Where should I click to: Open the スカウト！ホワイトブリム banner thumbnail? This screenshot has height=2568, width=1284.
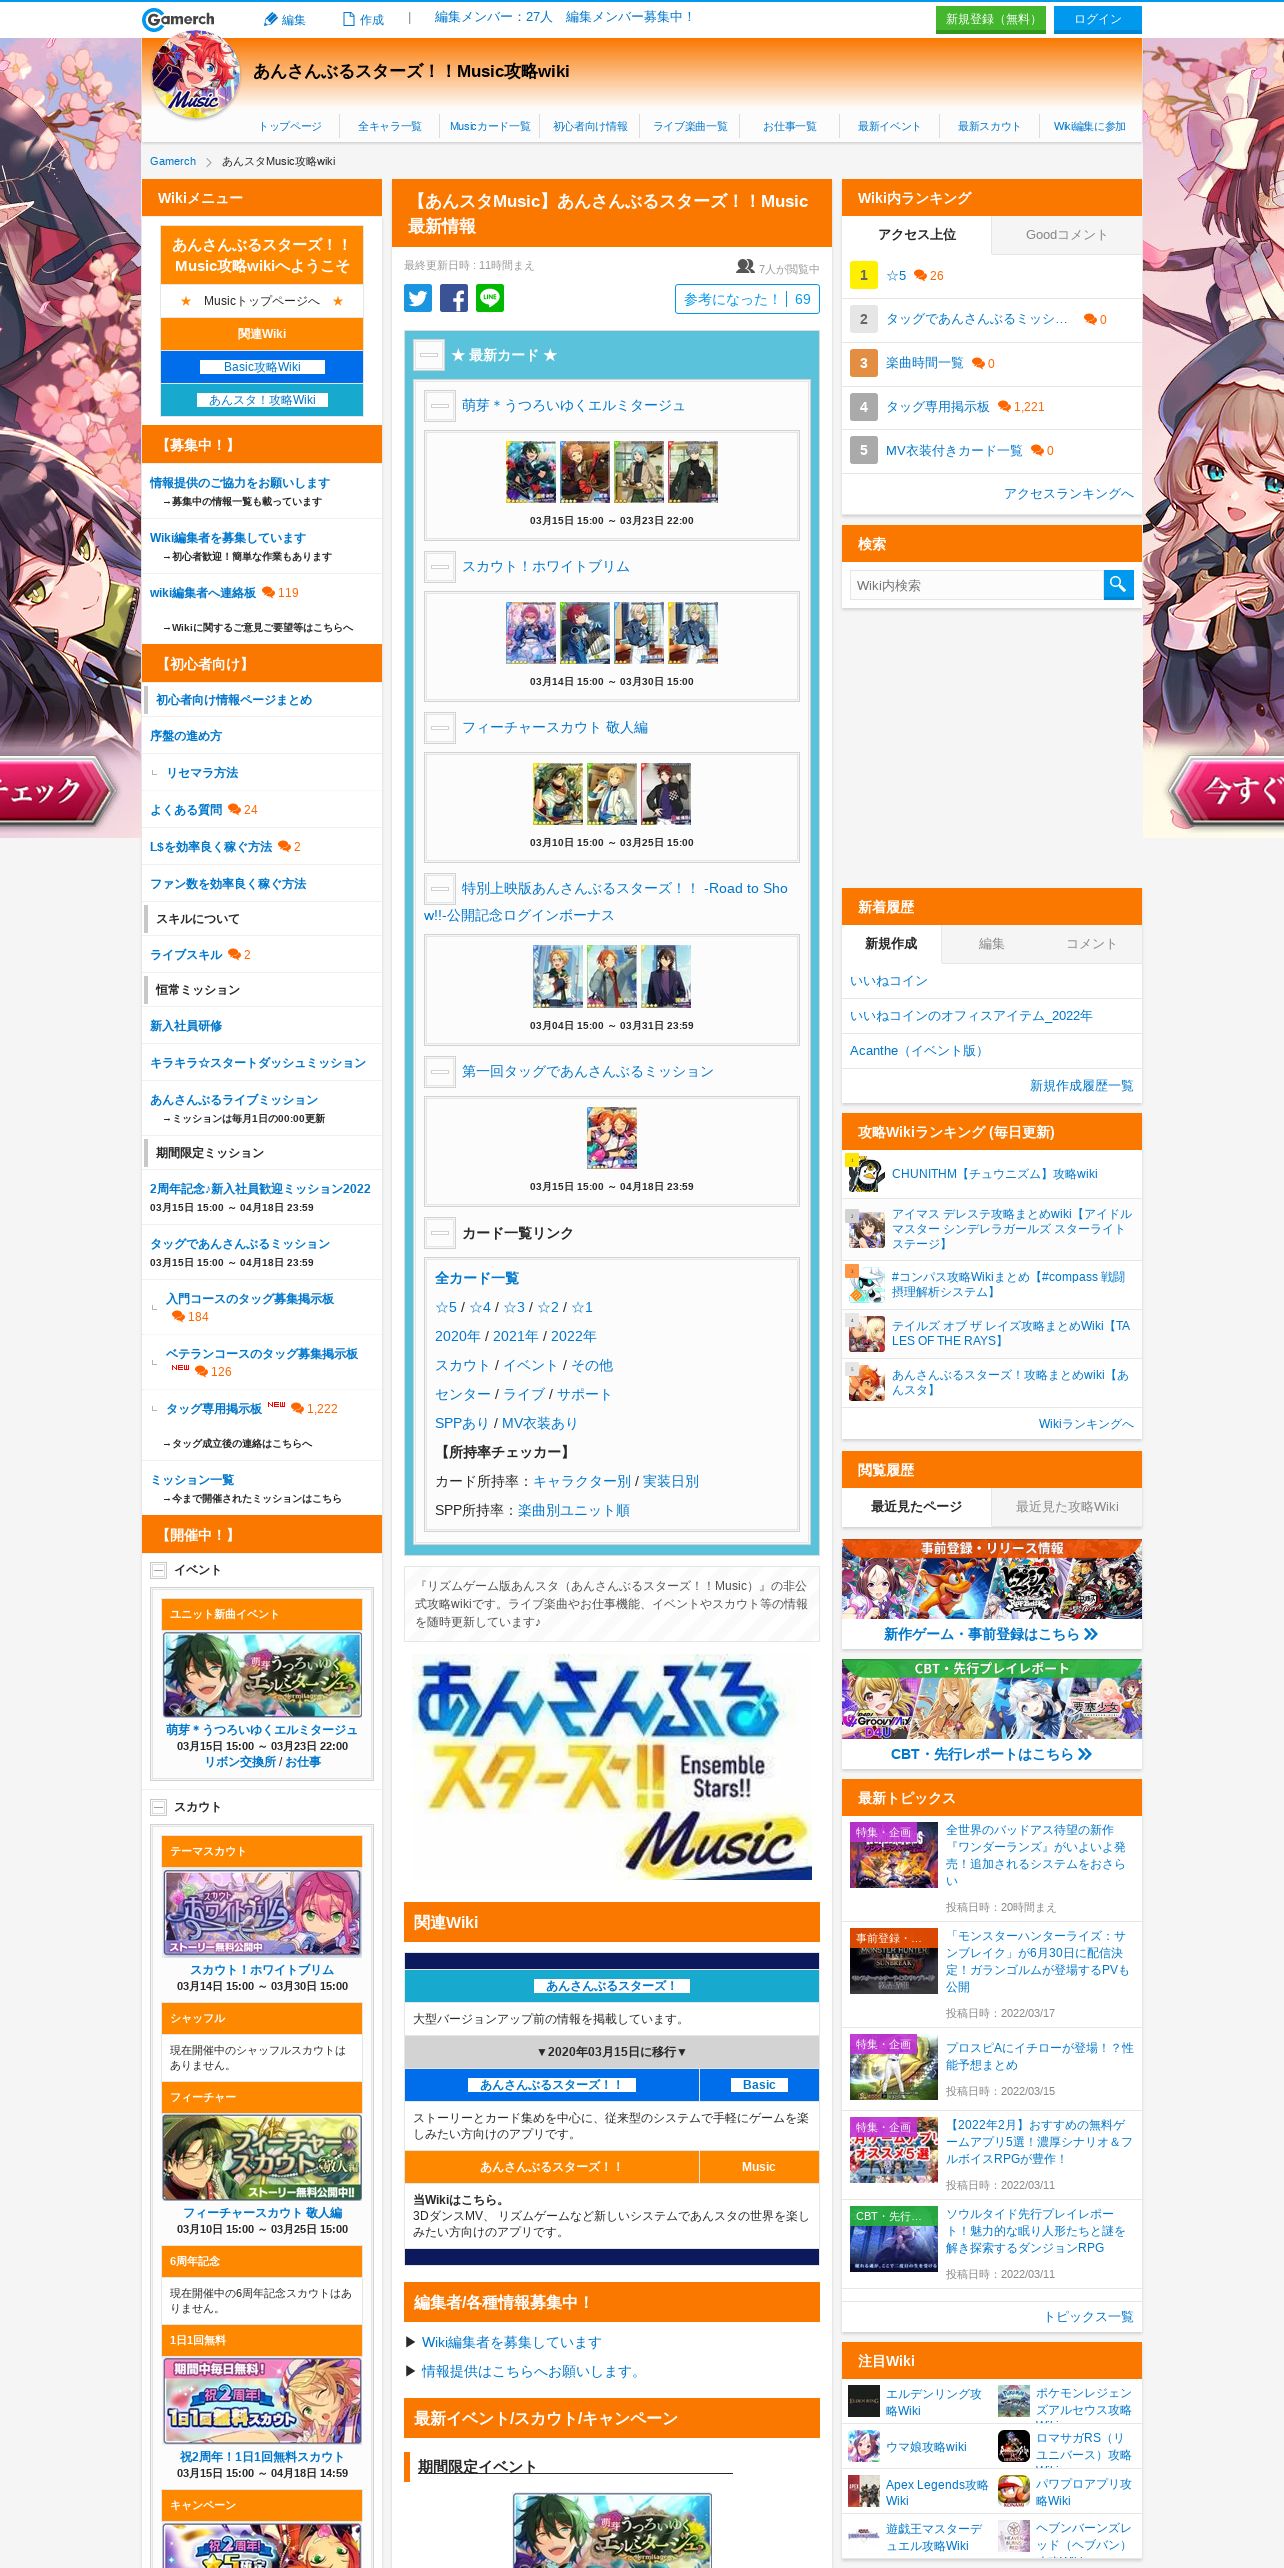coord(262,1913)
